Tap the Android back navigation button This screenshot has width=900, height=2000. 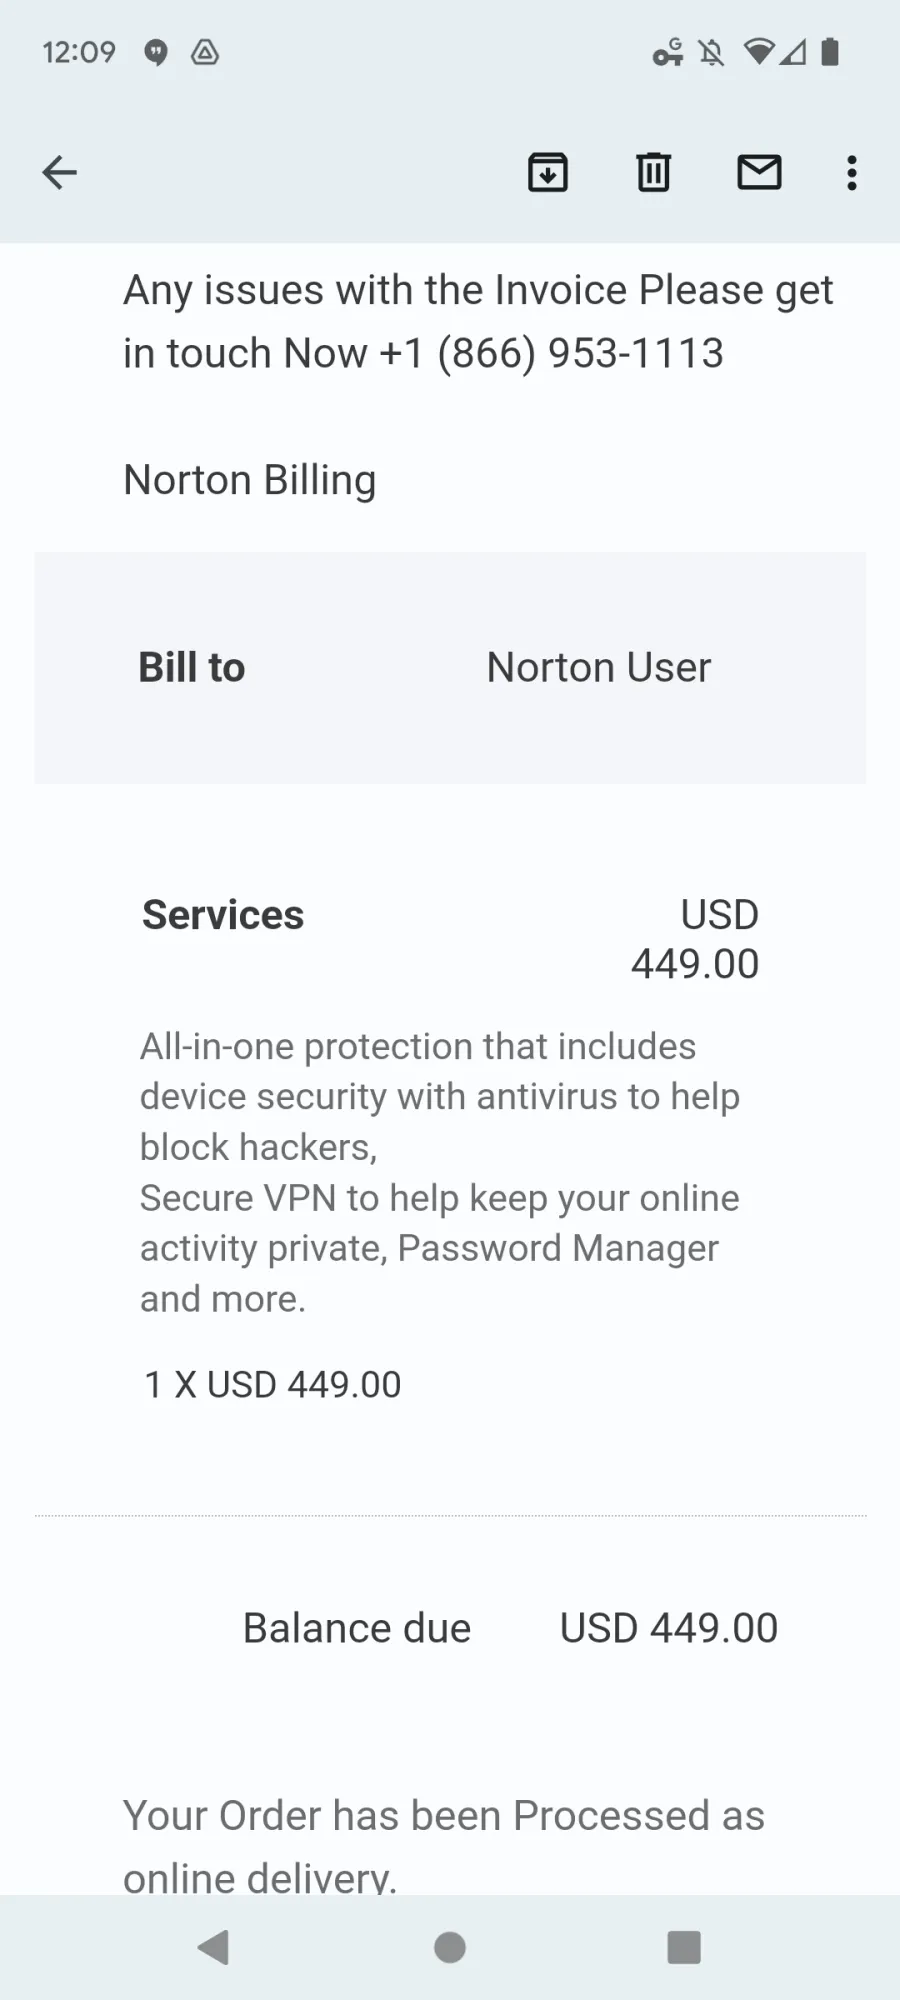coord(214,1947)
